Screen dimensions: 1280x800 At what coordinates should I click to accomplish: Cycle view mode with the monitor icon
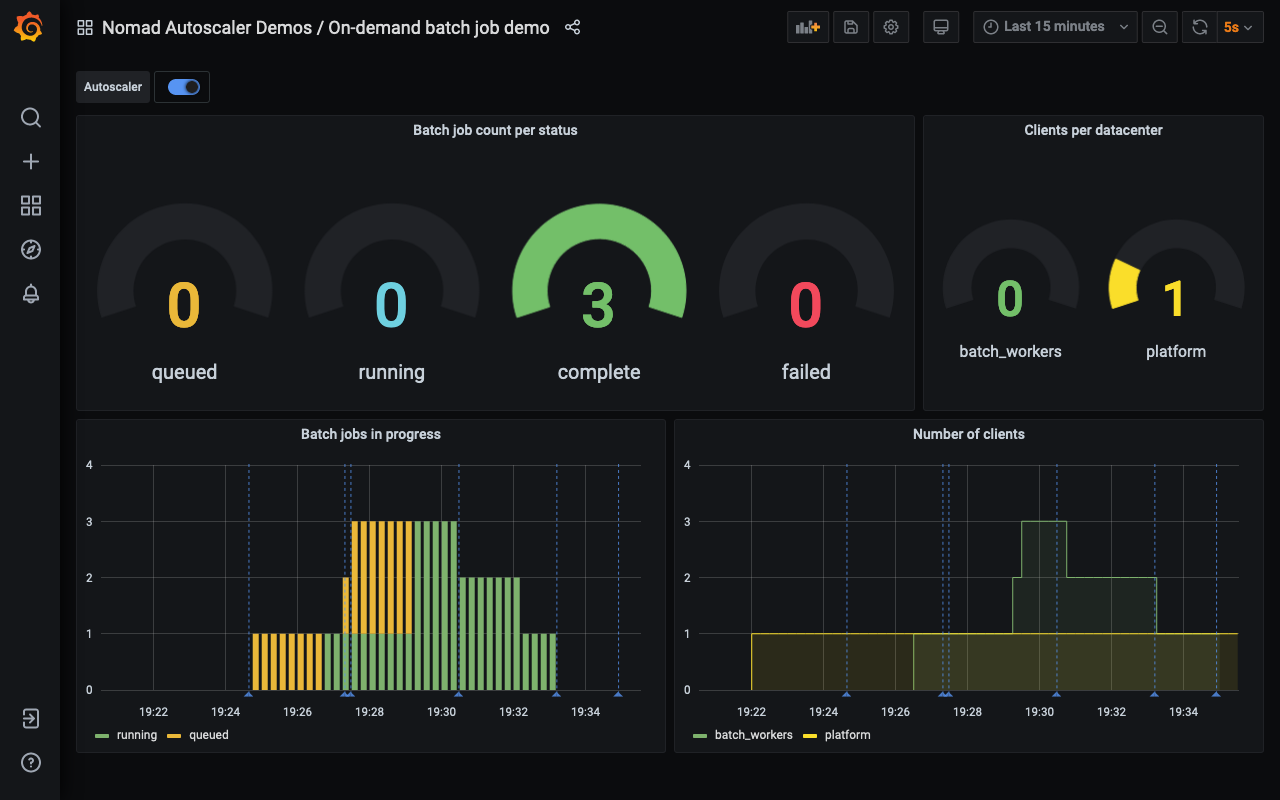click(940, 27)
